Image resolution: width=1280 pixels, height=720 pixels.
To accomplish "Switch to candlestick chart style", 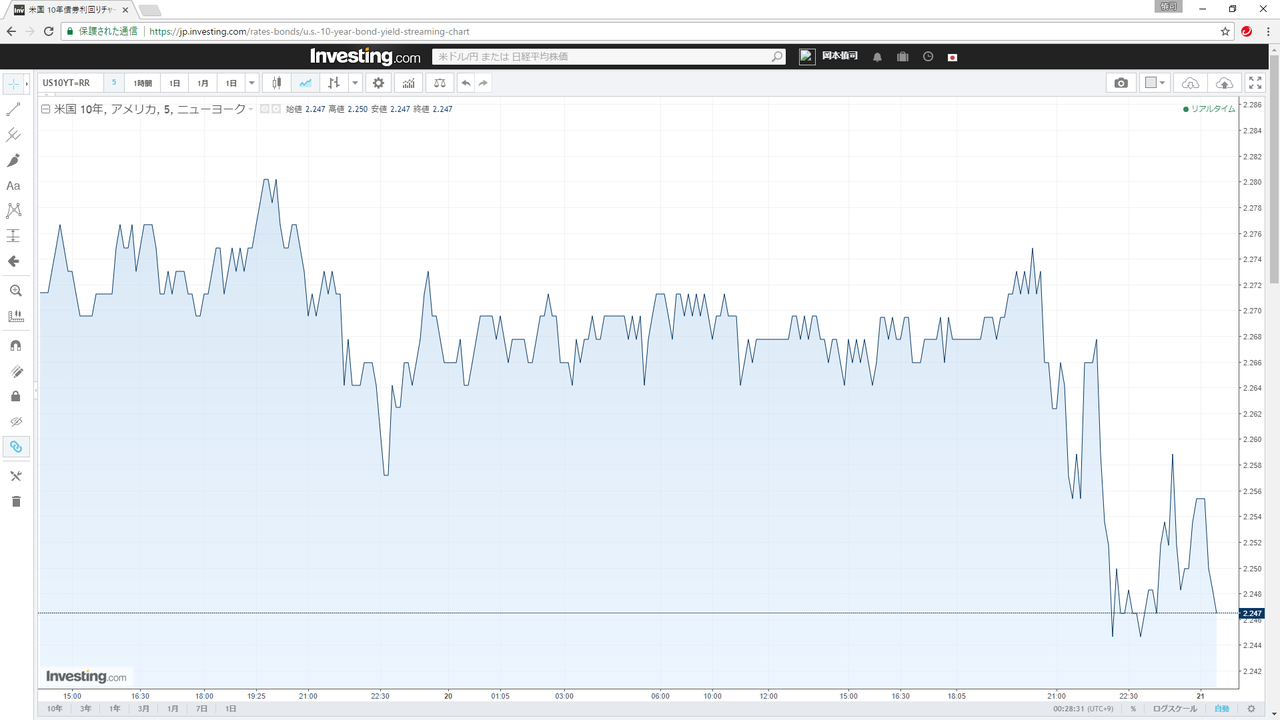I will coord(277,83).
